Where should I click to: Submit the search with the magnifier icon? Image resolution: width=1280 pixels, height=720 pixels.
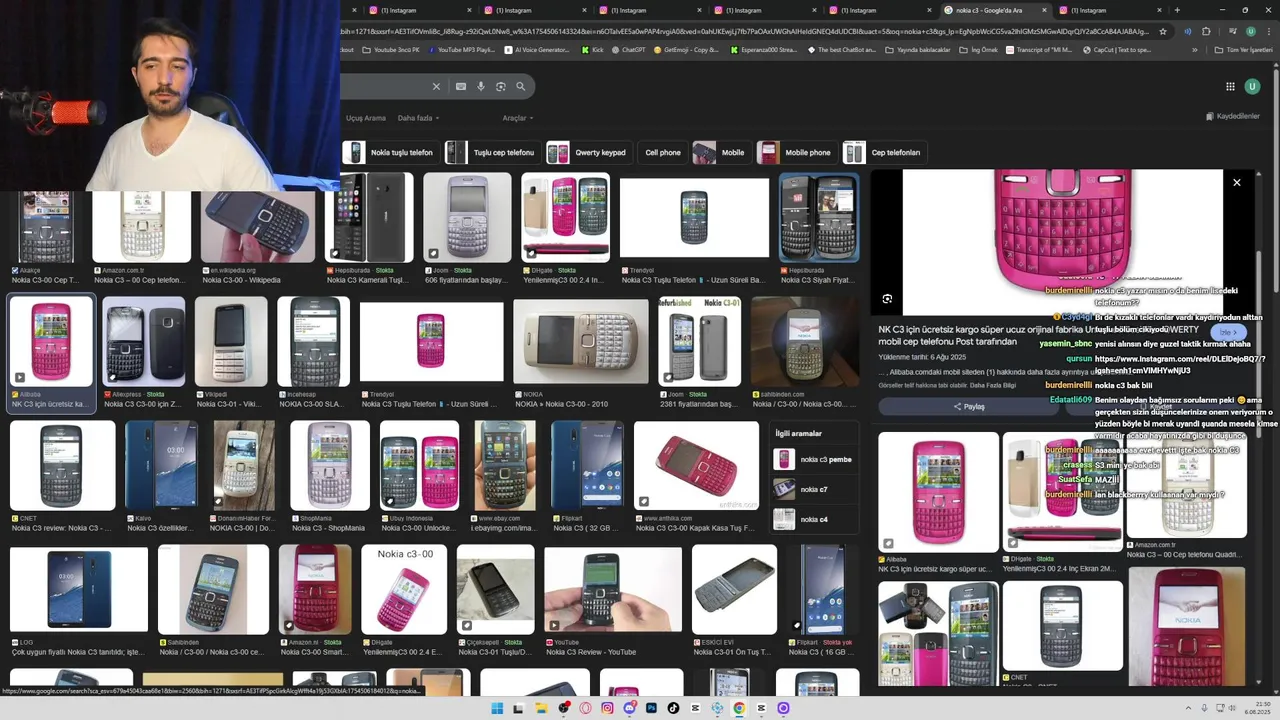click(521, 87)
